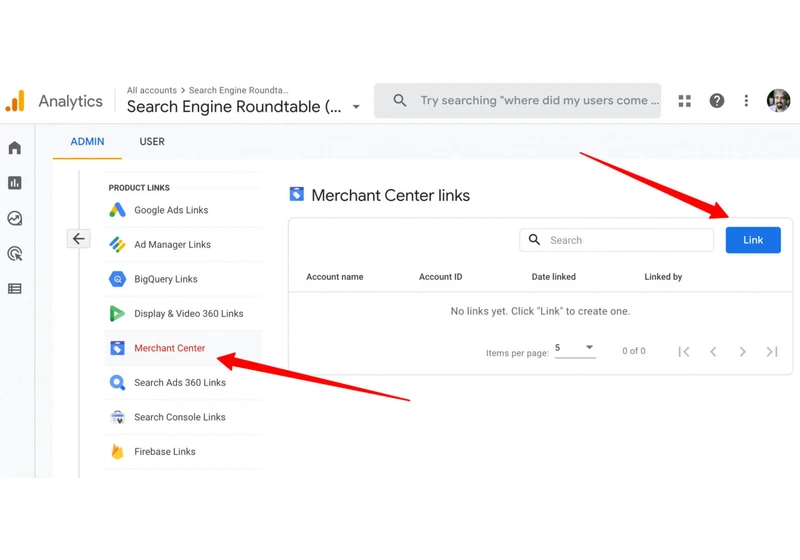Switch to the ADMIN tab
The height and width of the screenshot is (560, 800).
87,142
